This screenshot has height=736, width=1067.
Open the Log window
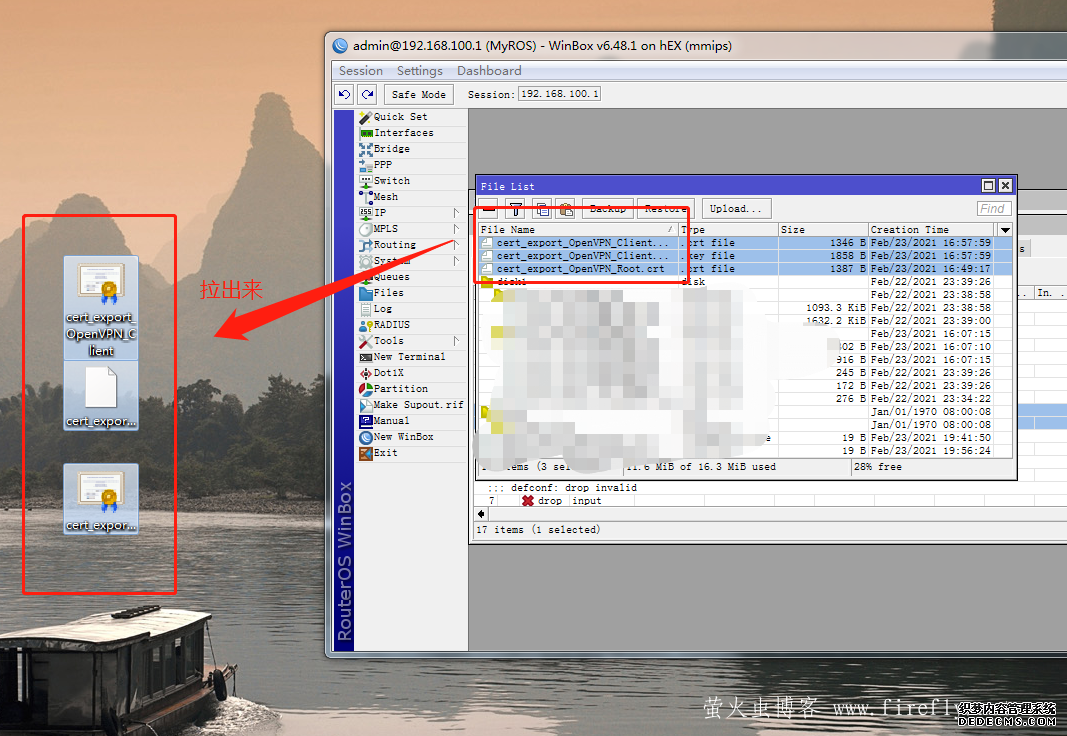[x=382, y=308]
